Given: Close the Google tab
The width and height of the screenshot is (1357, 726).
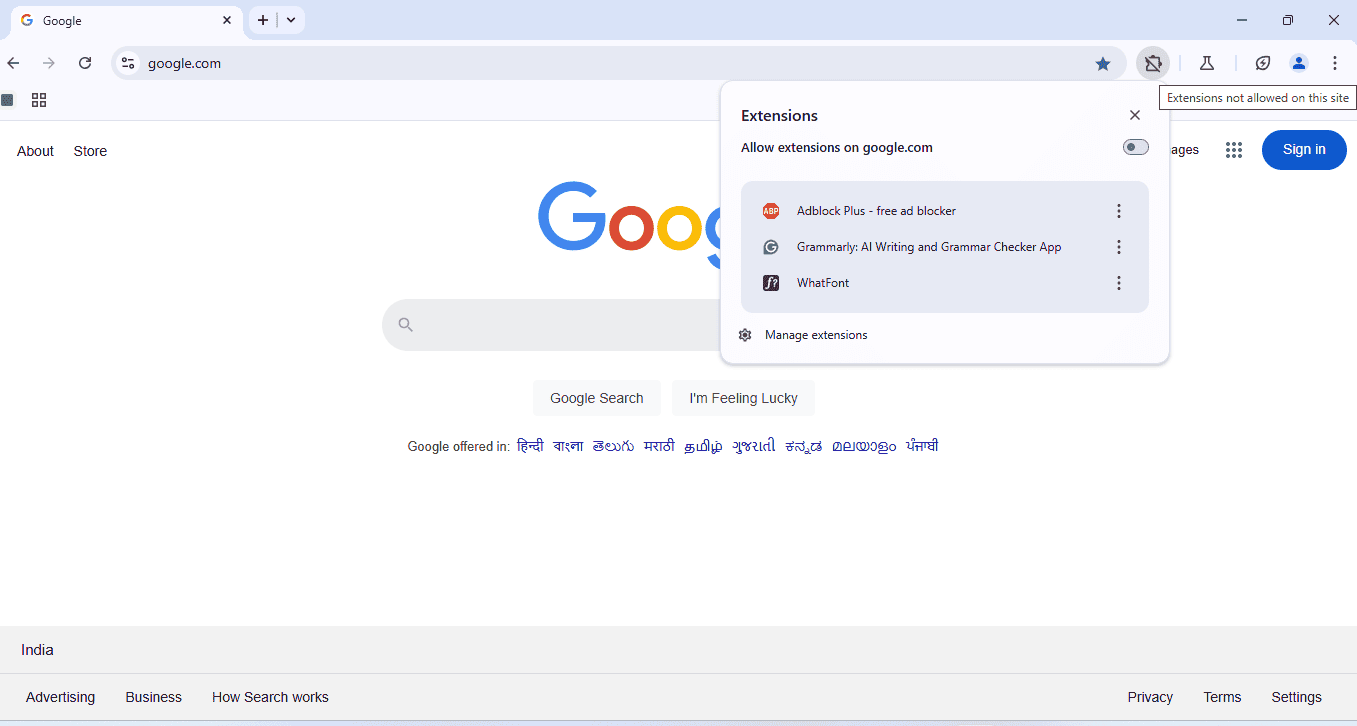Looking at the screenshot, I should 227,20.
